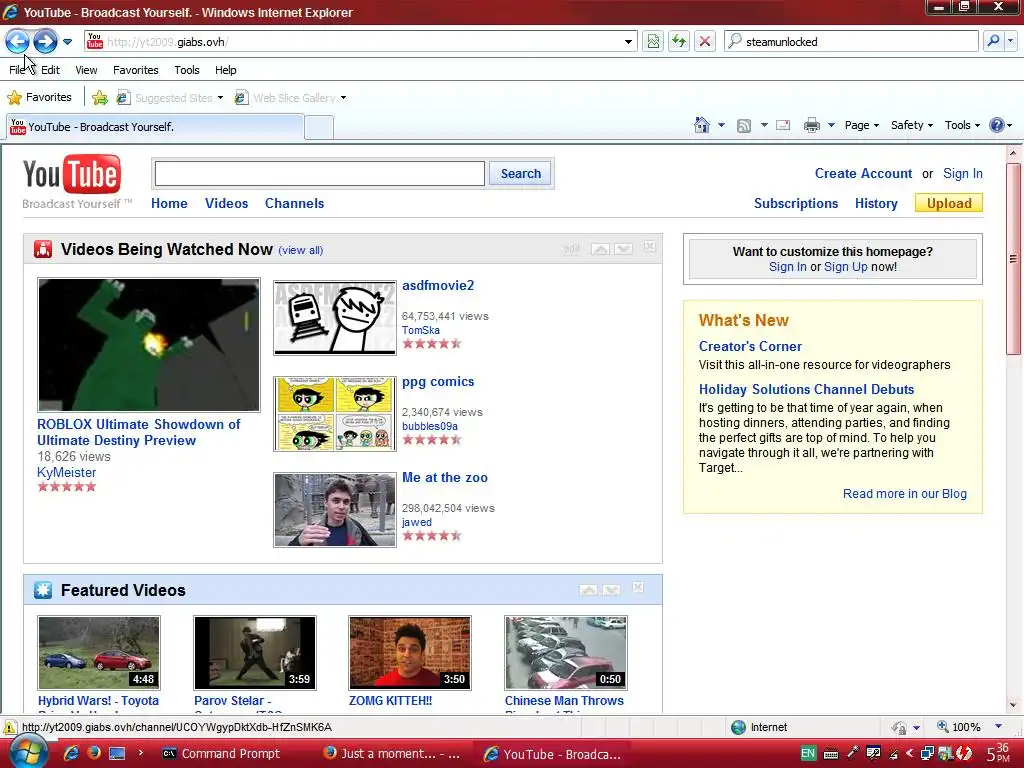This screenshot has width=1024, height=768.
Task: Open the search provider dropdown arrow
Action: (x=1011, y=41)
